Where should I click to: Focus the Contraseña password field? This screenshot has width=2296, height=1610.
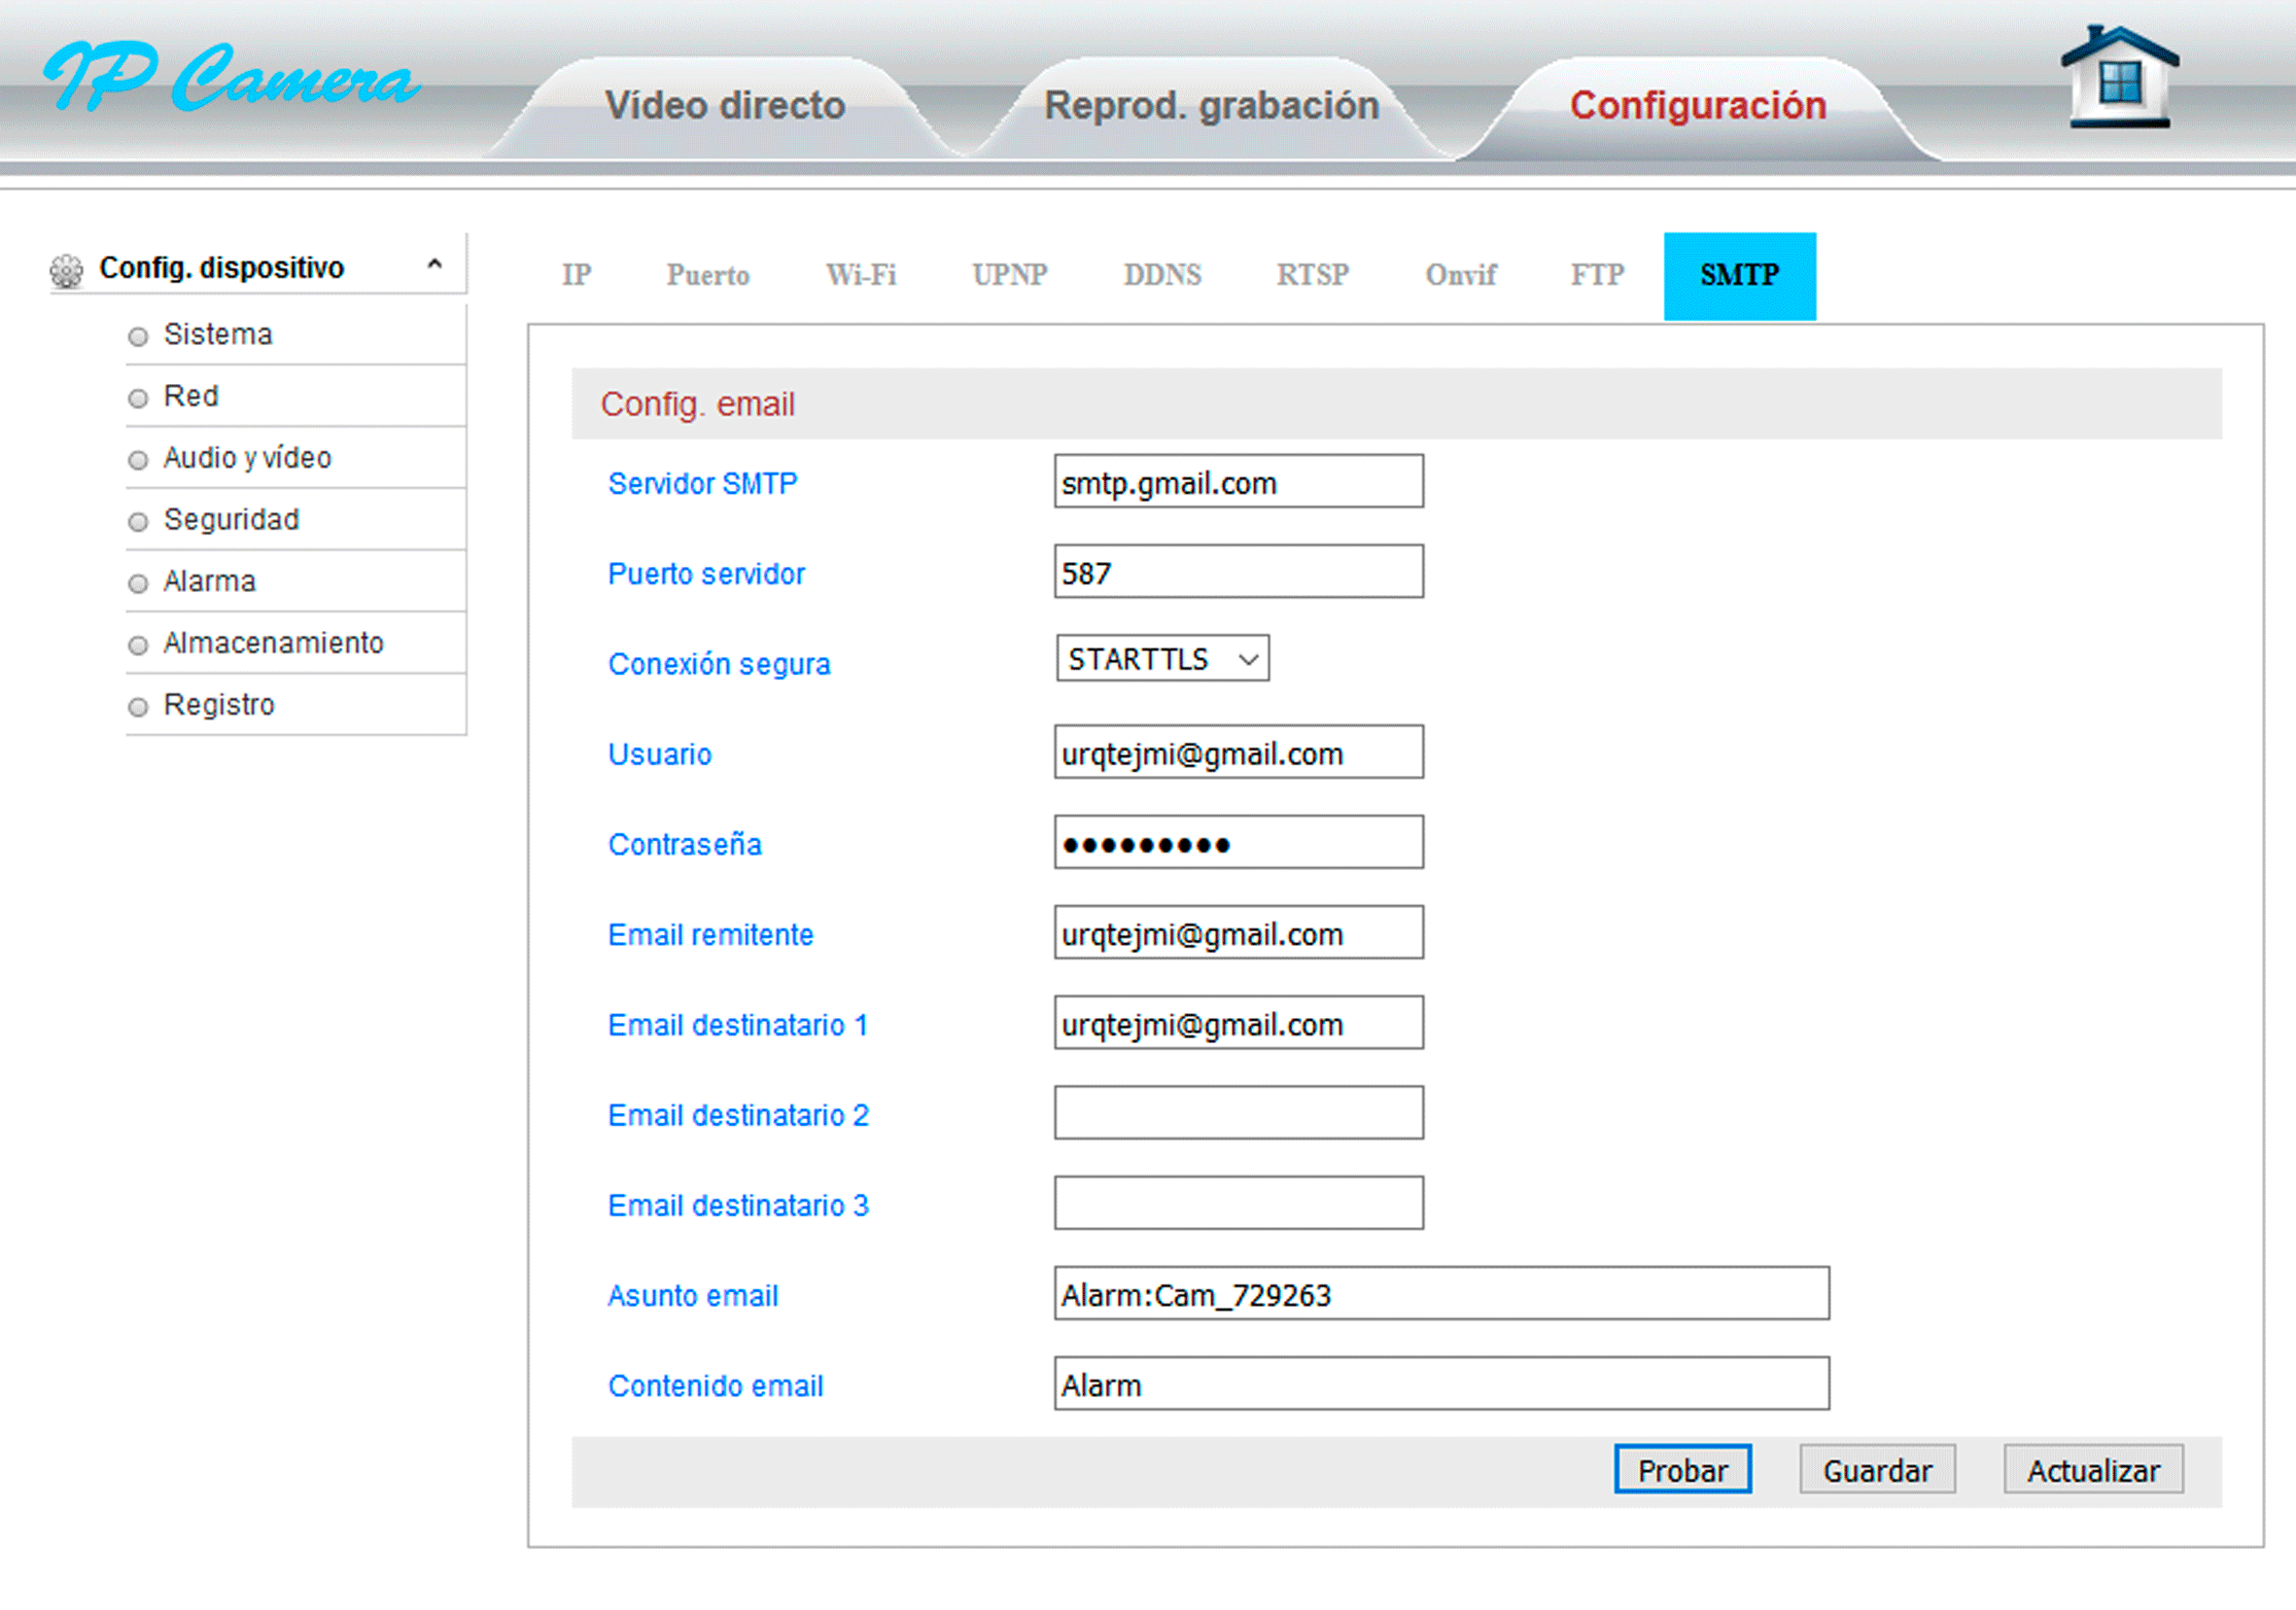coord(1238,844)
